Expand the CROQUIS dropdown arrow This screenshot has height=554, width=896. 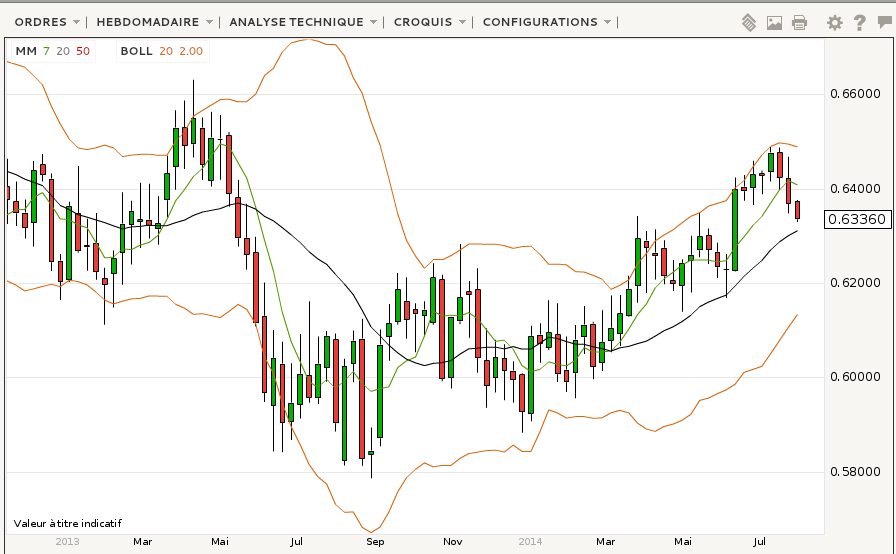tap(462, 22)
